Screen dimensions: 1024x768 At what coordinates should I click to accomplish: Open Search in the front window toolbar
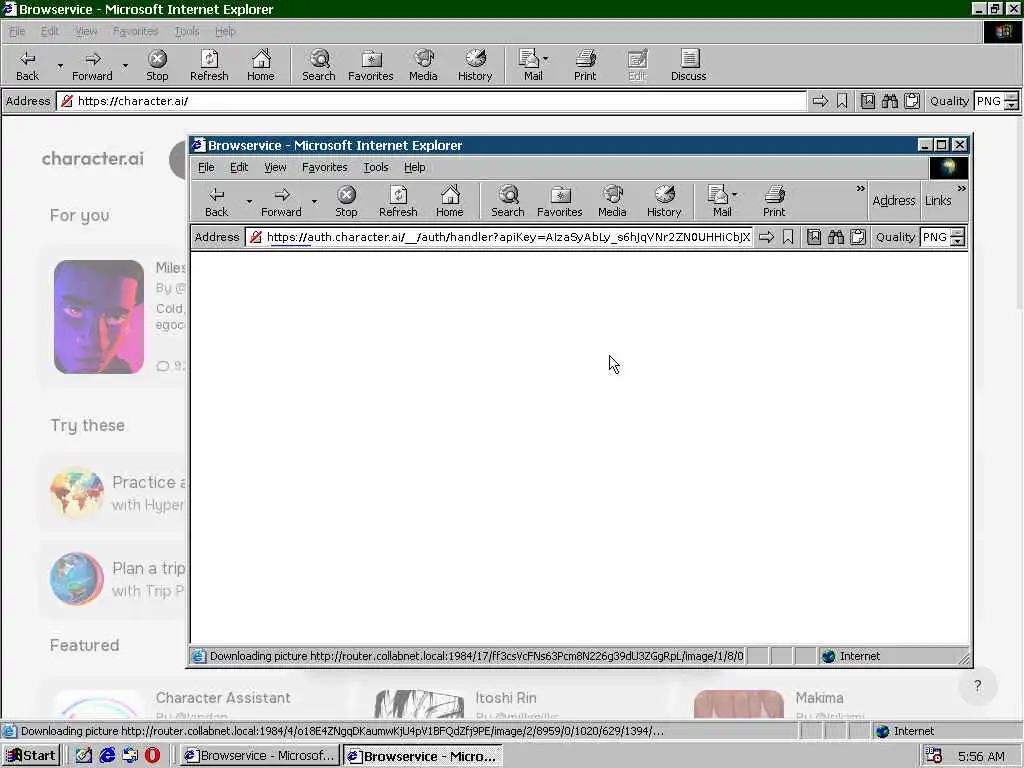point(507,201)
